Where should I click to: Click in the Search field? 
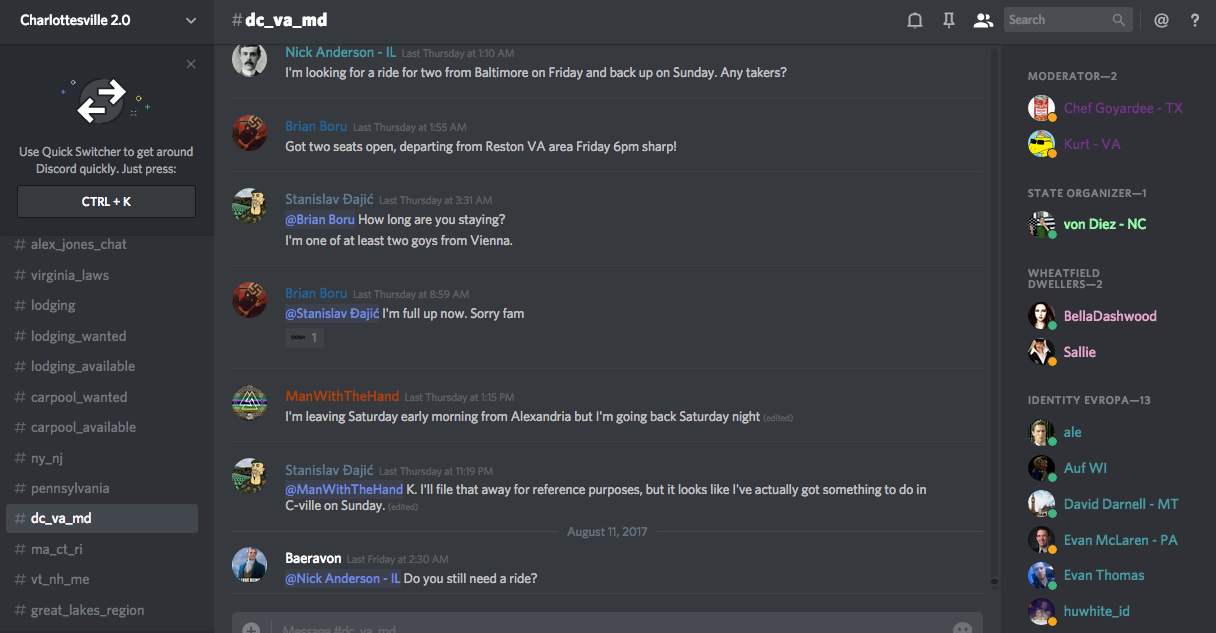1057,20
